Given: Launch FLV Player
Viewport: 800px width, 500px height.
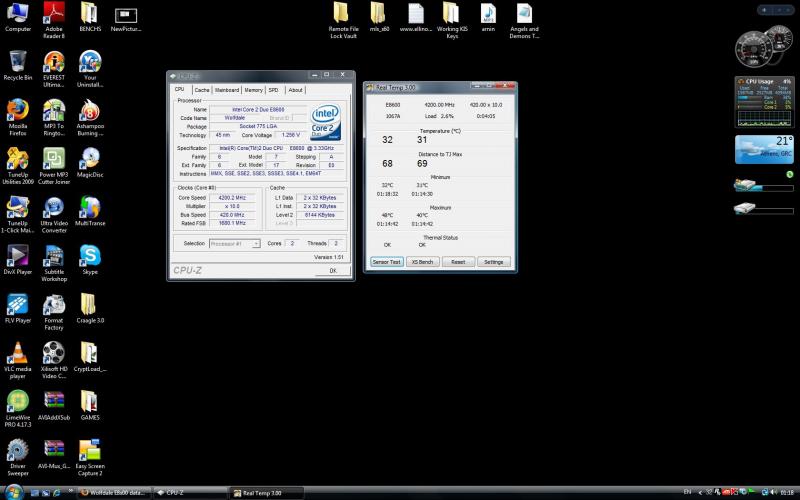Looking at the screenshot, I should tap(18, 308).
